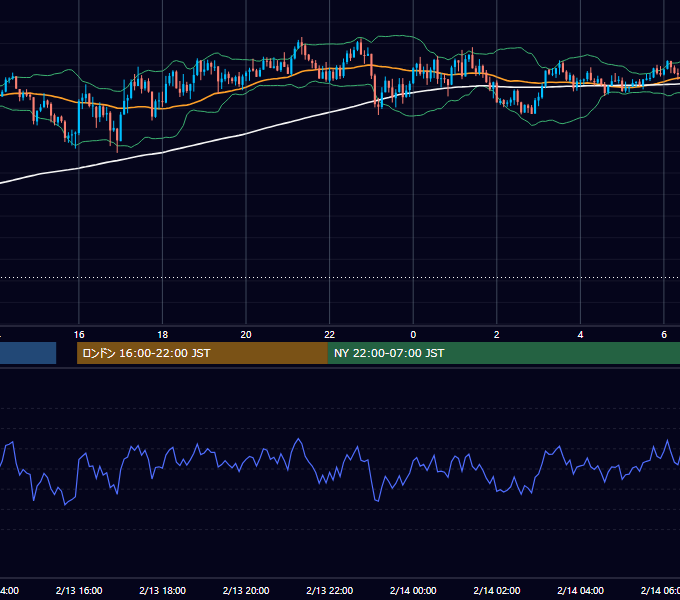The image size is (680, 600).
Task: Click the '2/13 22:00' time label
Action: click(x=330, y=590)
